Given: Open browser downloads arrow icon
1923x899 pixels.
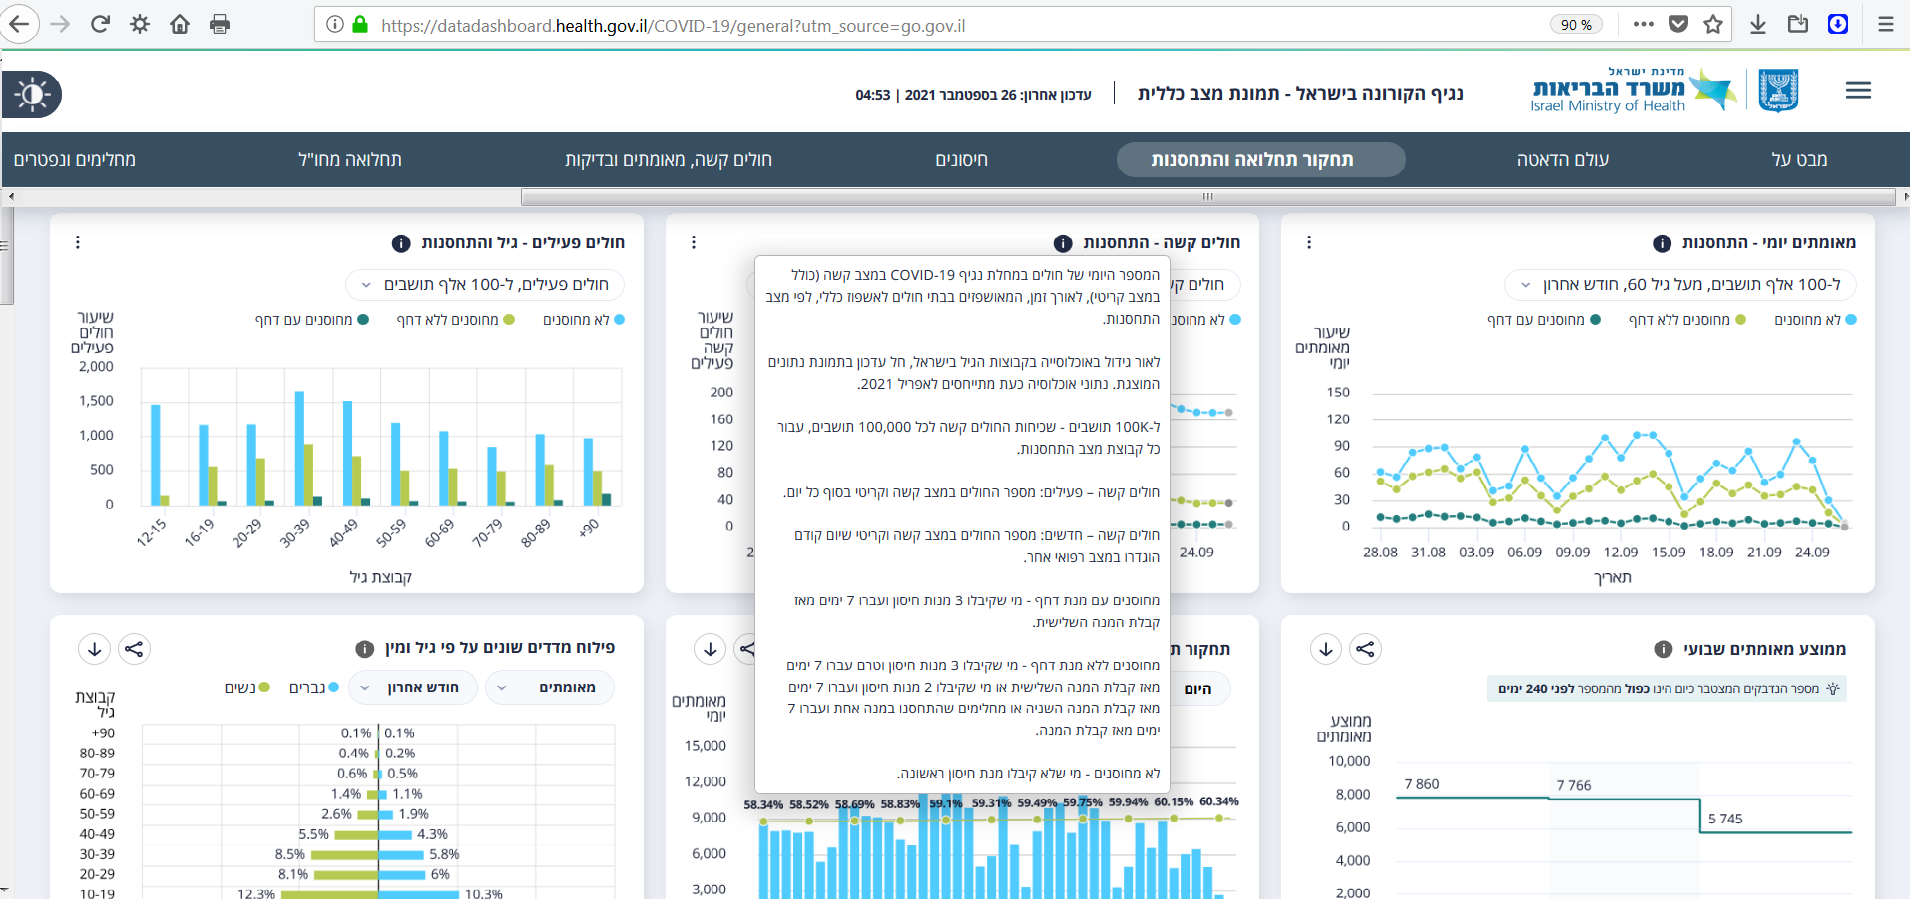Looking at the screenshot, I should 1758,24.
